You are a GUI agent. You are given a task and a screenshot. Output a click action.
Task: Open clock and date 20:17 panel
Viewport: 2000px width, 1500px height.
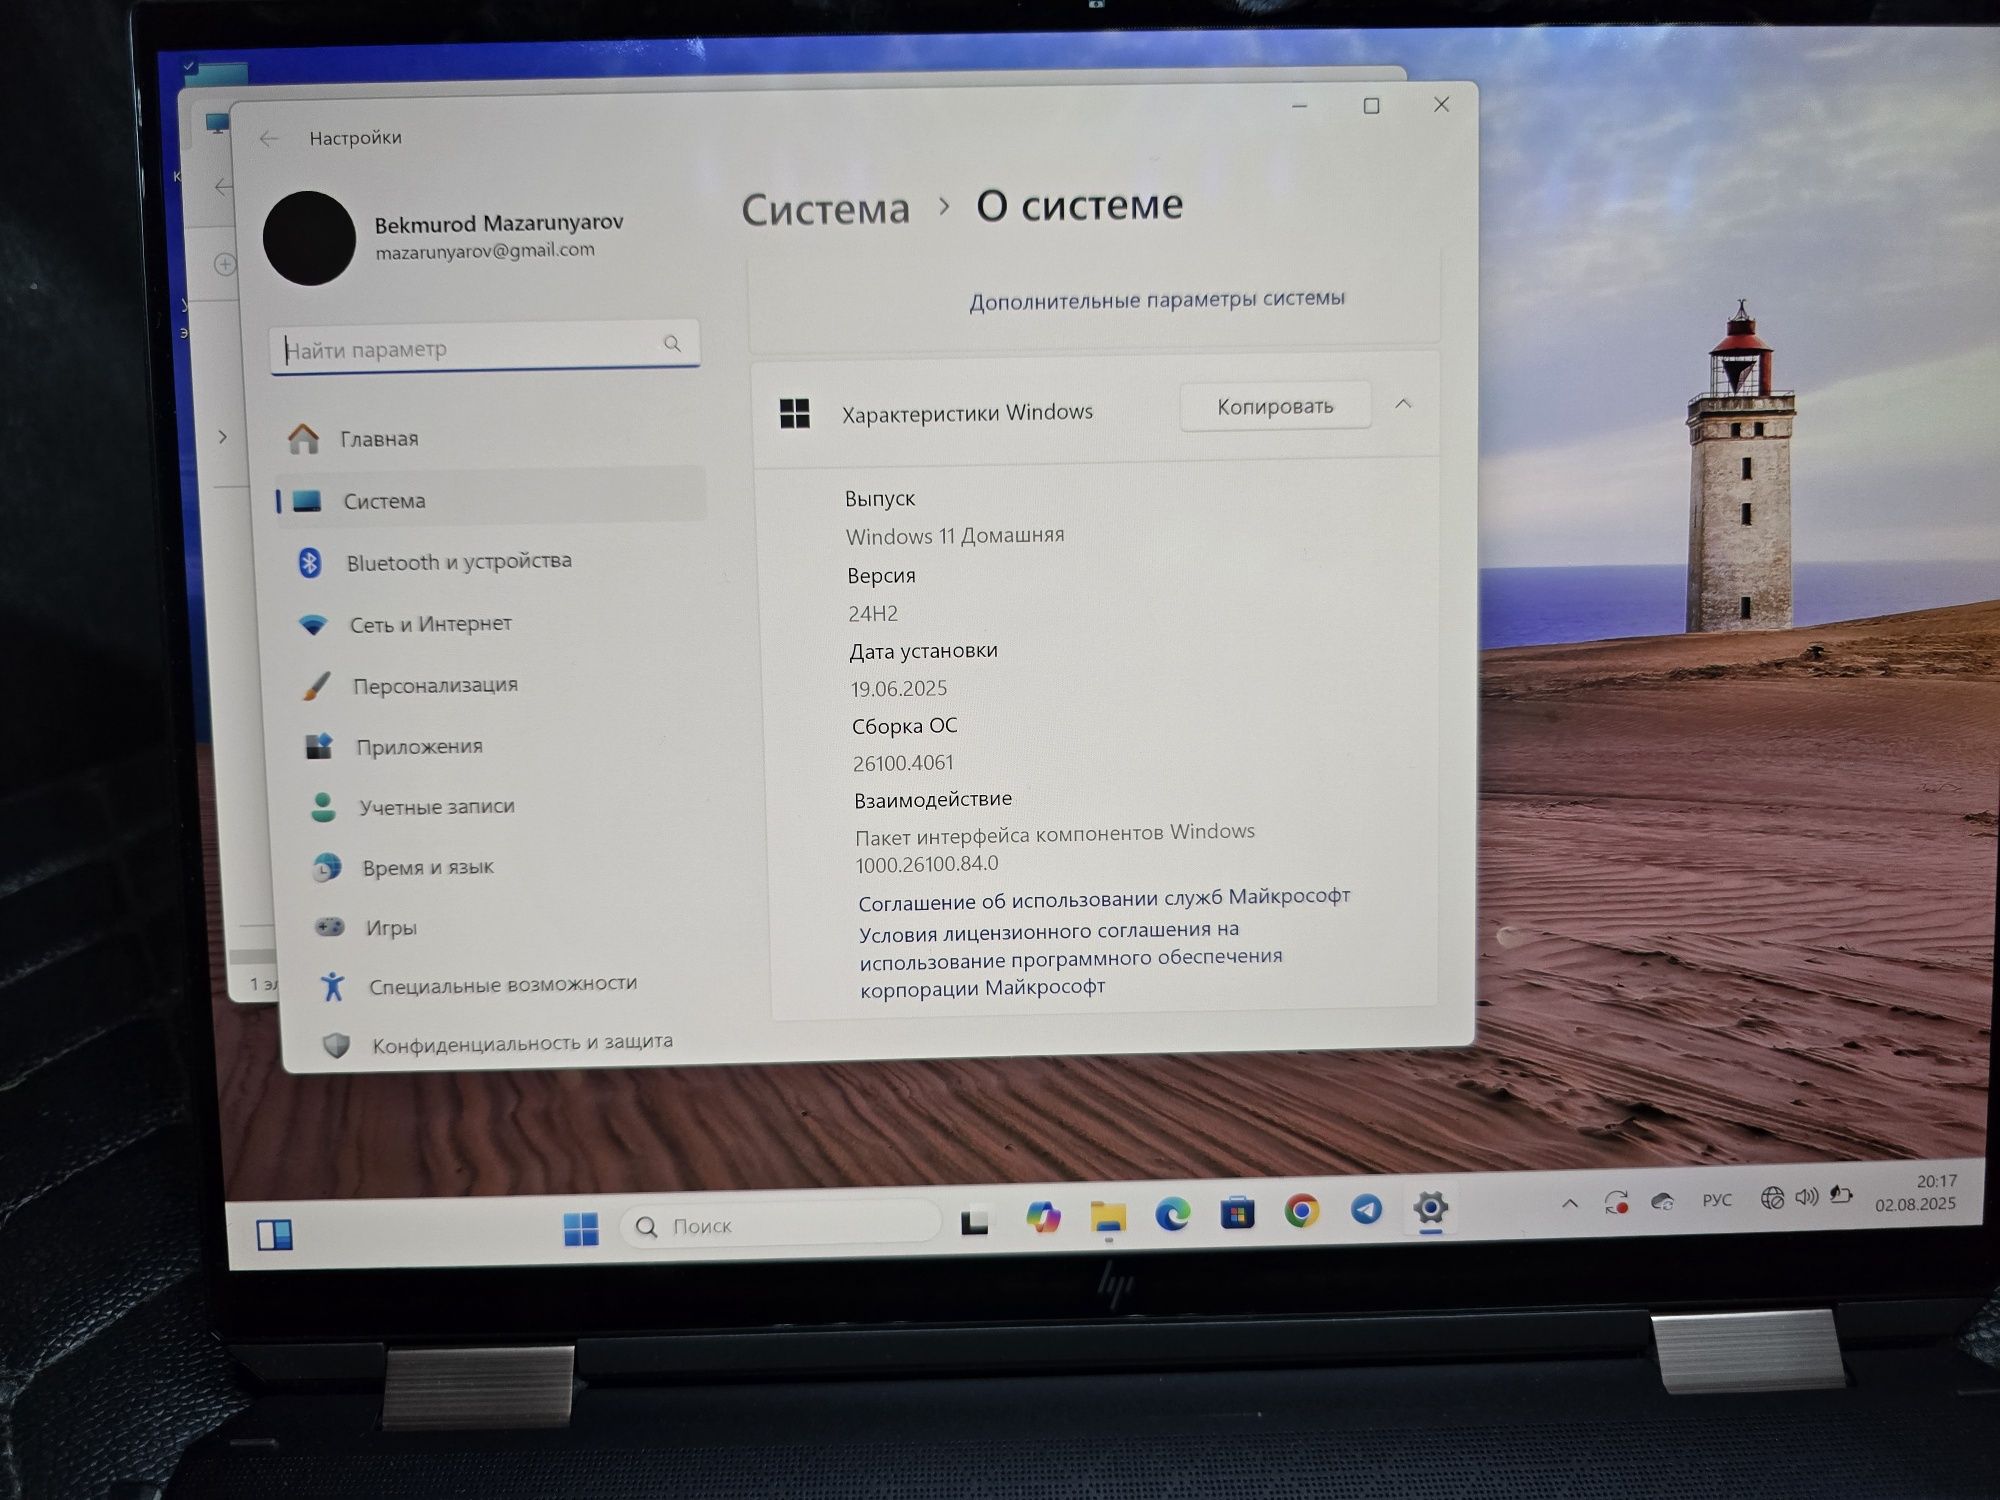(1916, 1192)
